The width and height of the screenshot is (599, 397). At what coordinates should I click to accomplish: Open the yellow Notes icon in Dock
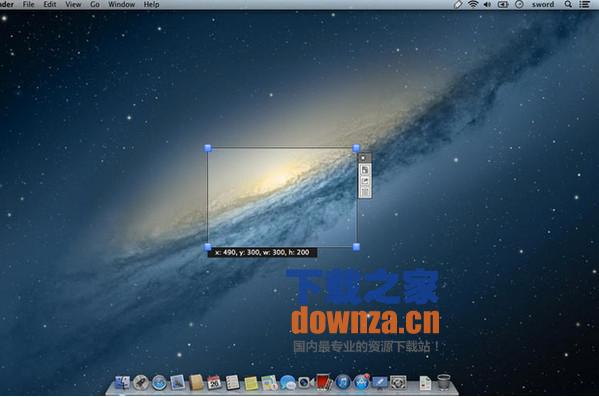(251, 383)
